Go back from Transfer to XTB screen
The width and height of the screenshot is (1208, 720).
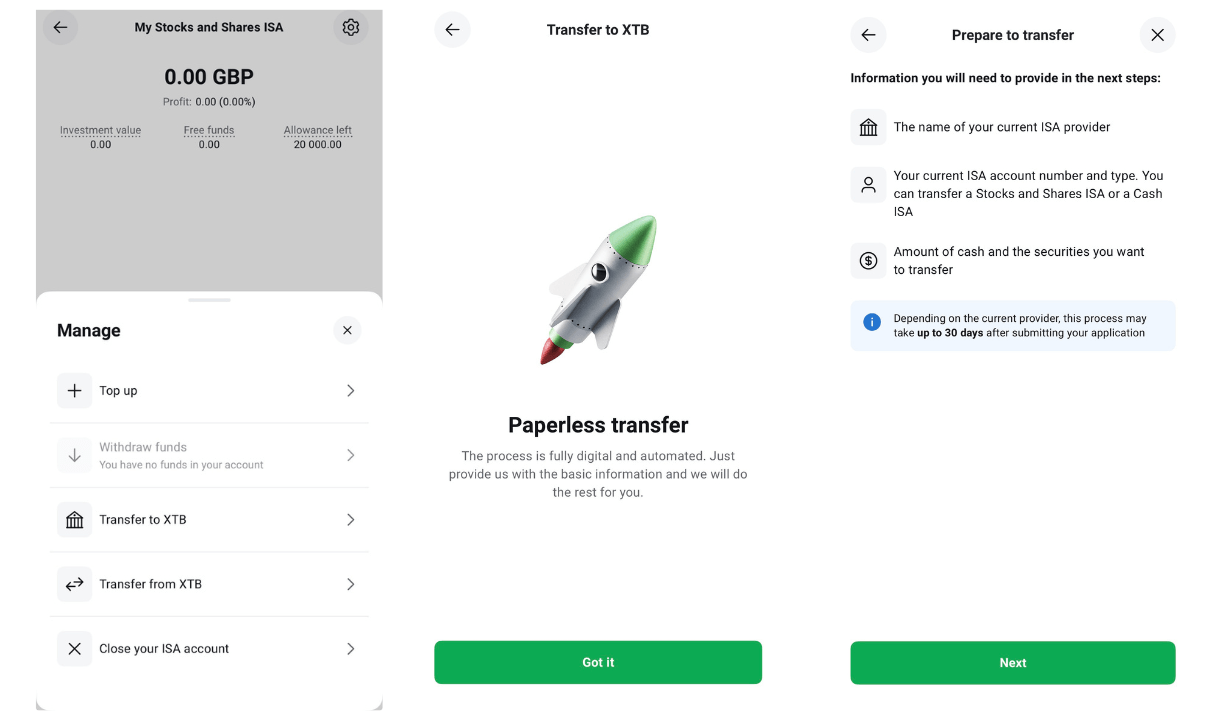pyautogui.click(x=452, y=30)
